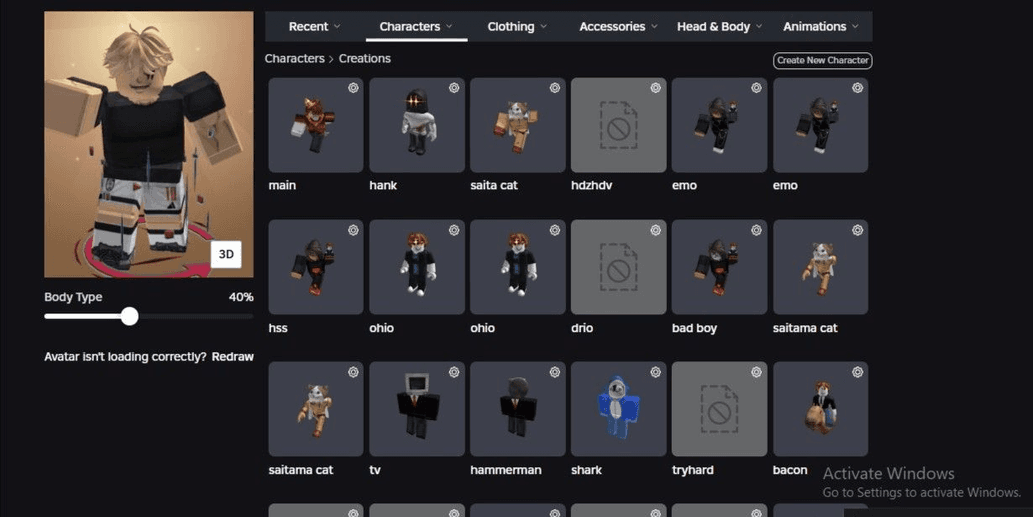Viewport: 1033px width, 517px height.
Task: Click the Redraw link
Action: tap(233, 356)
